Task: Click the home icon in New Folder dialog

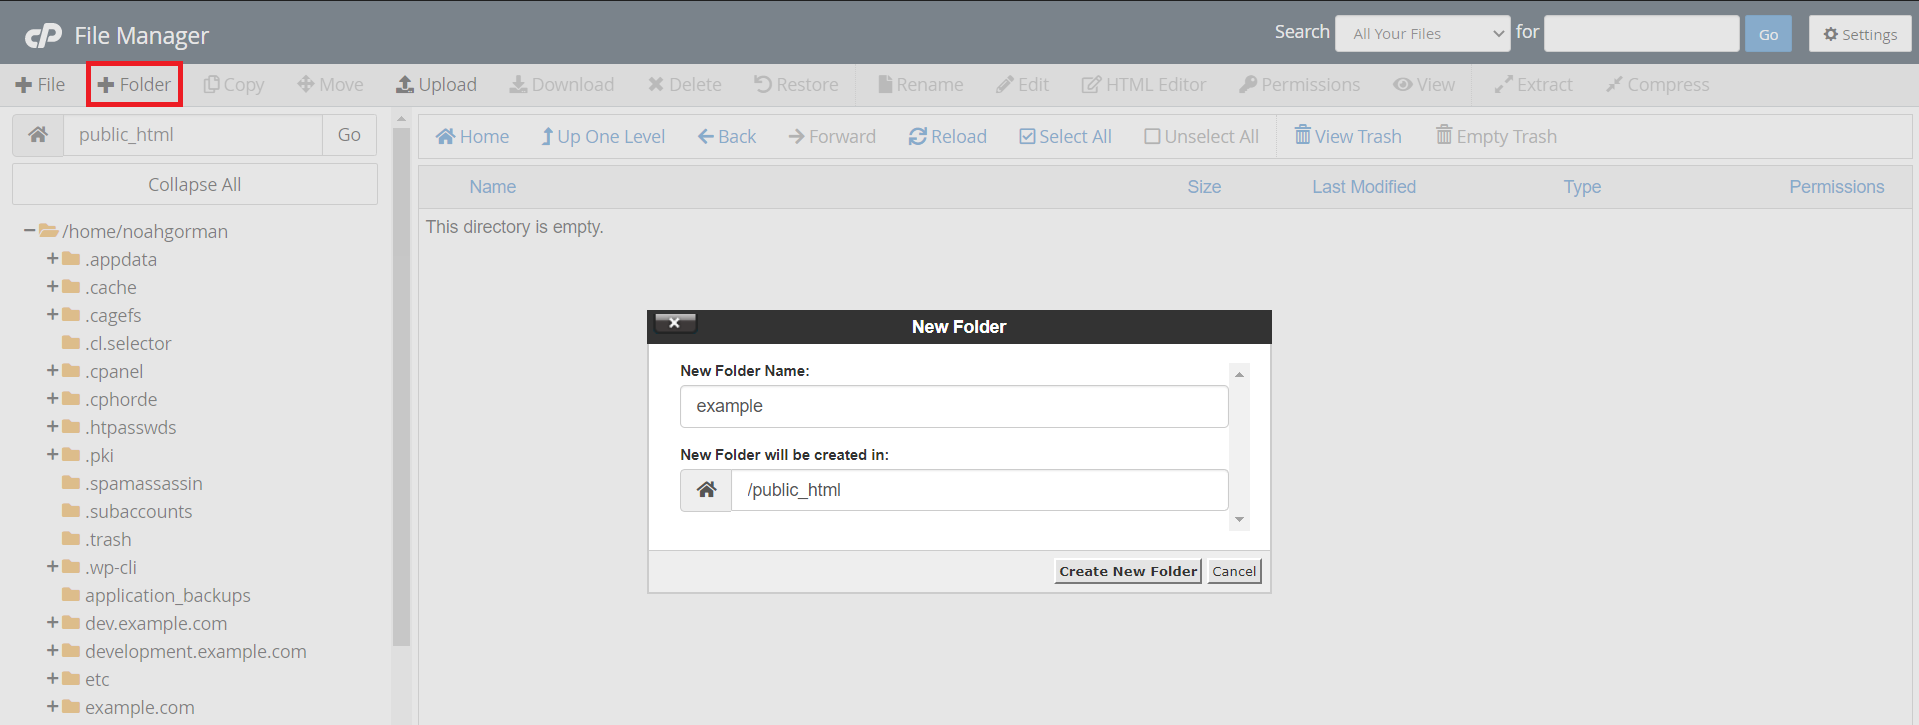Action: tap(706, 490)
